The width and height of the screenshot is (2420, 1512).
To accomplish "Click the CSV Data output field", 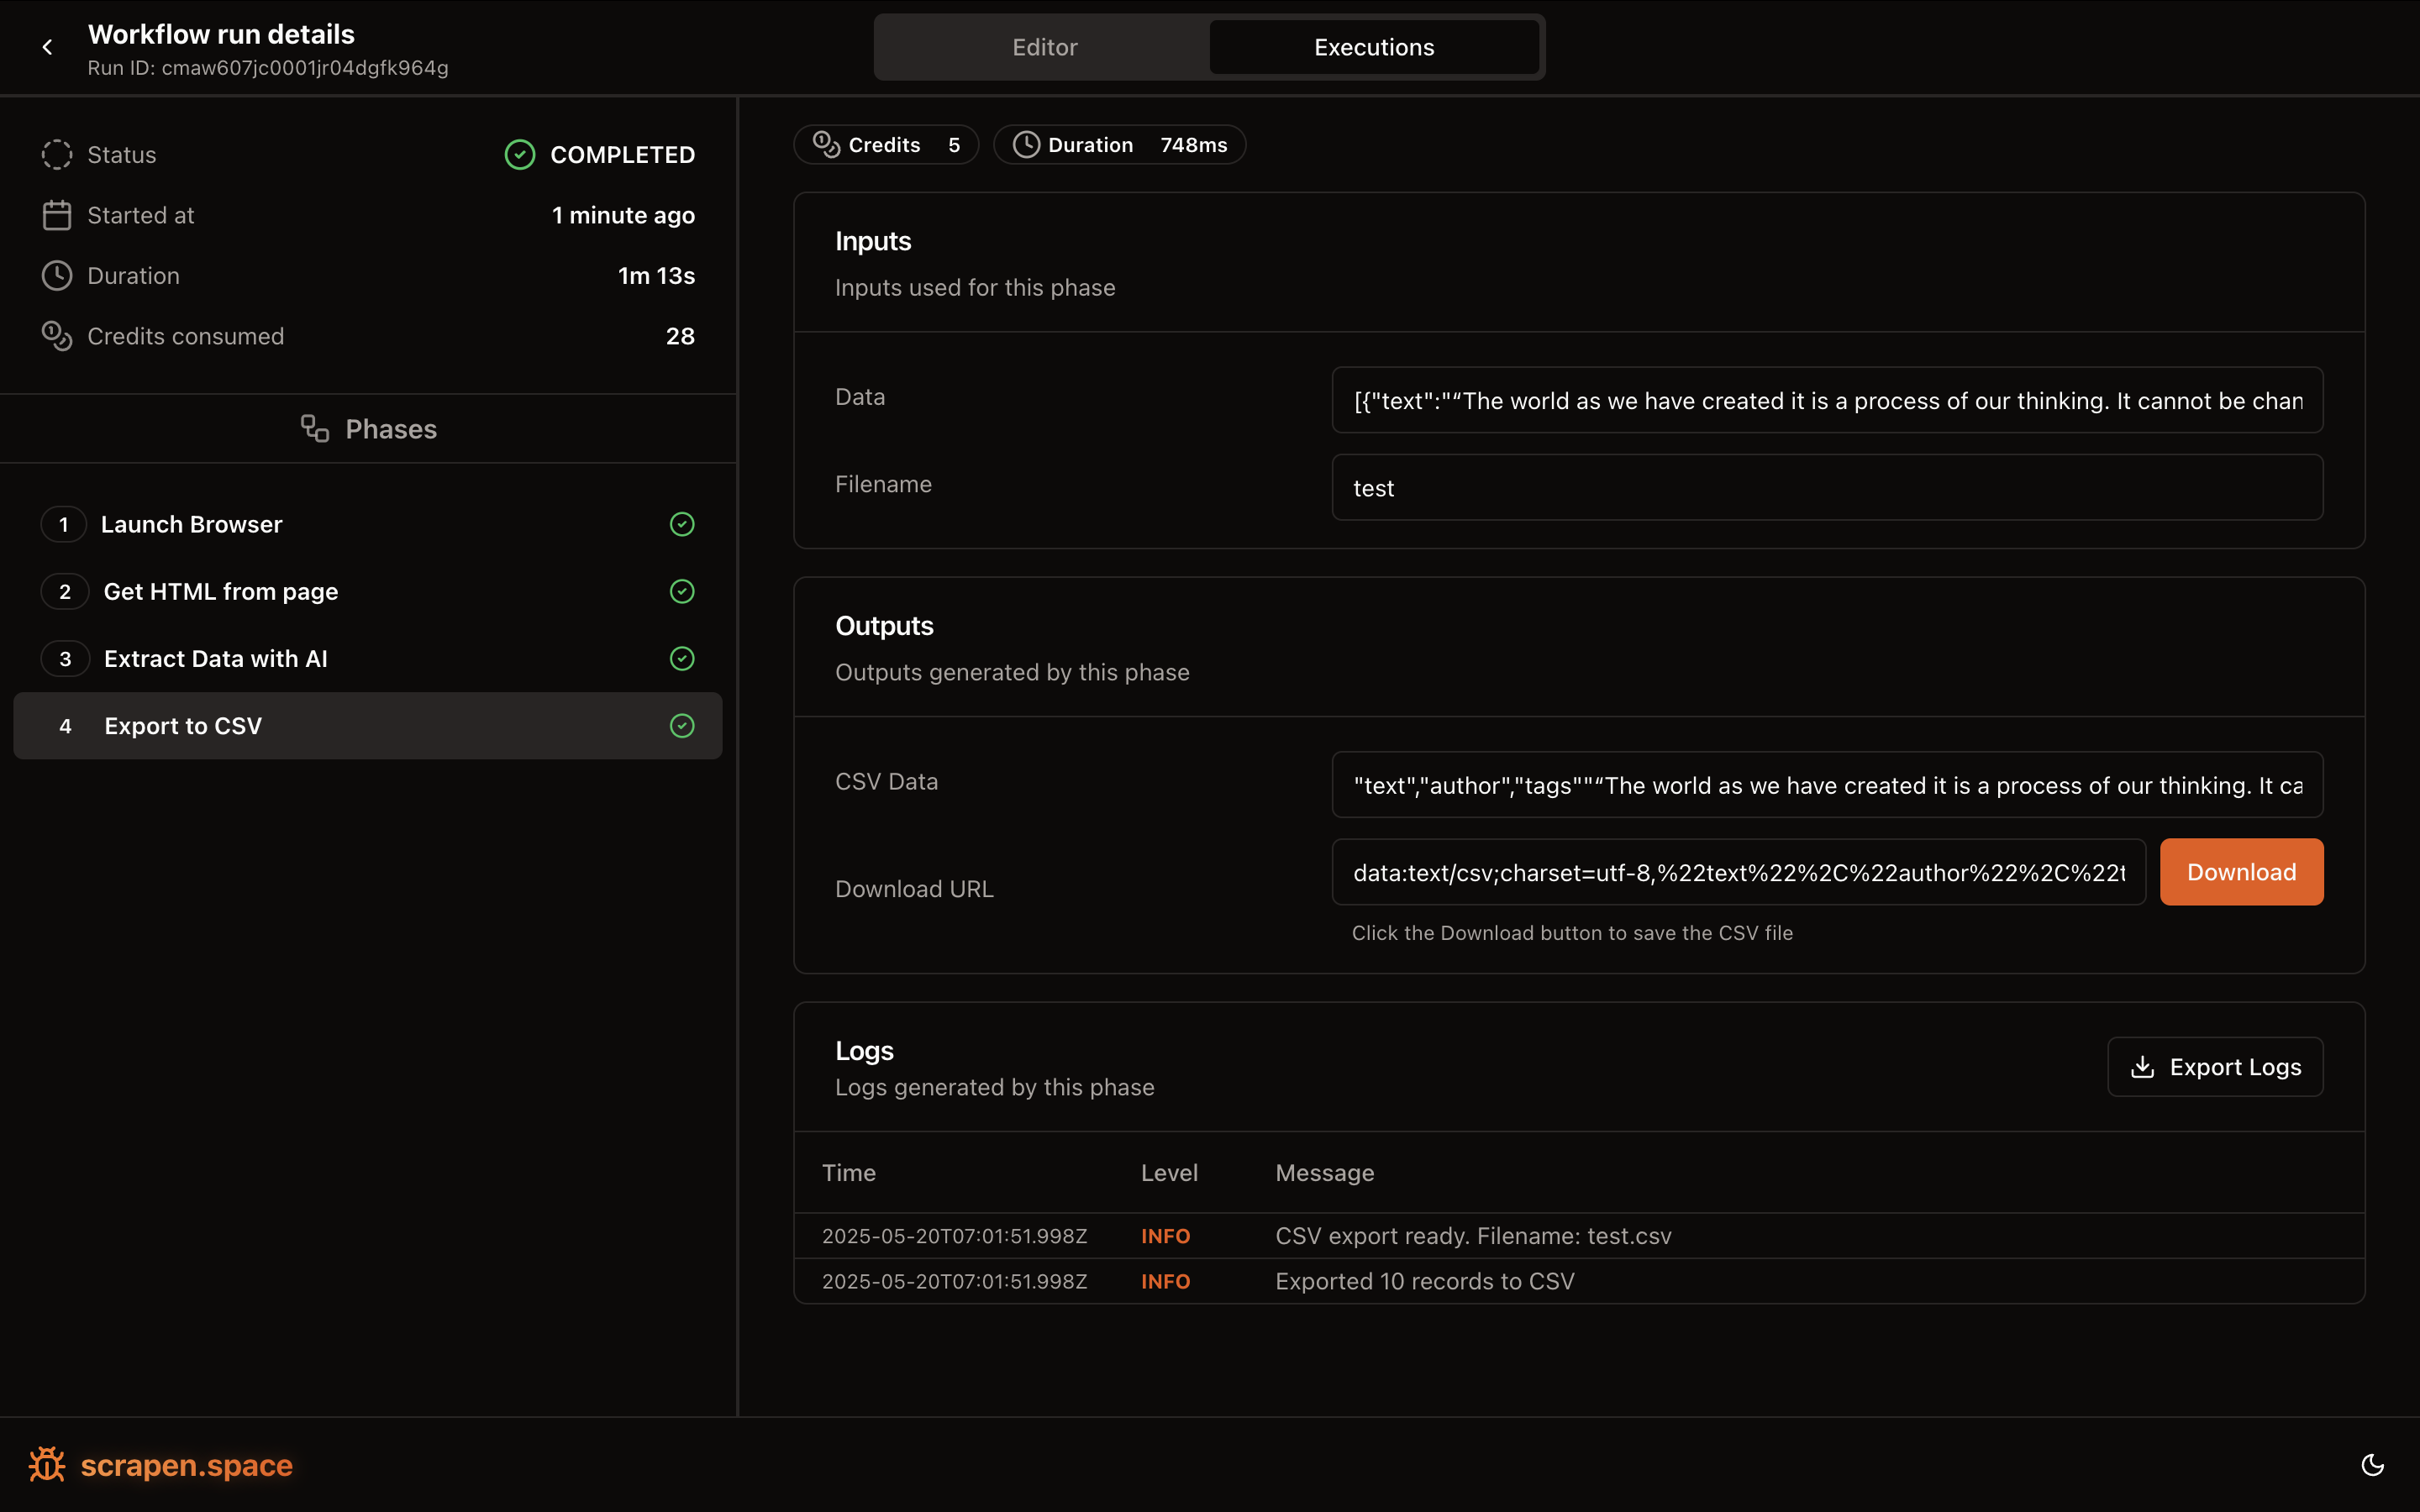I will coord(1826,785).
